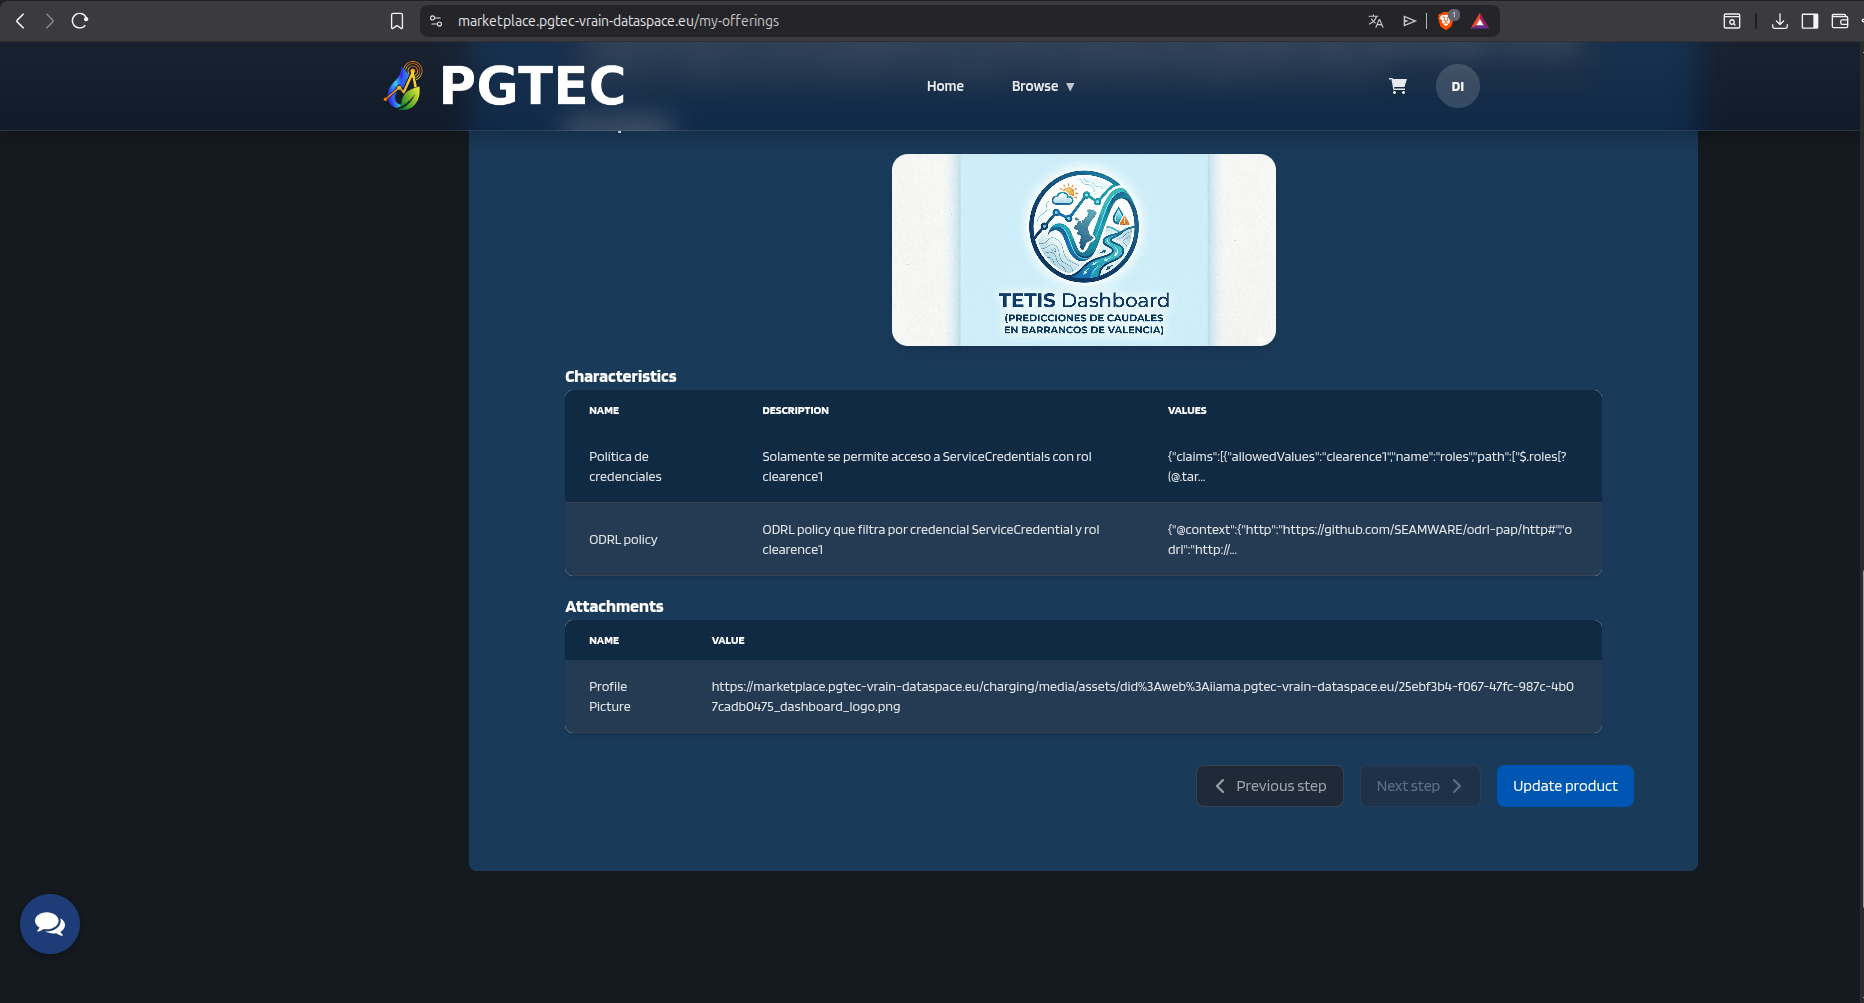The height and width of the screenshot is (1003, 1864).
Task: Click the tab search icon in browser toolbar
Action: click(x=1732, y=21)
